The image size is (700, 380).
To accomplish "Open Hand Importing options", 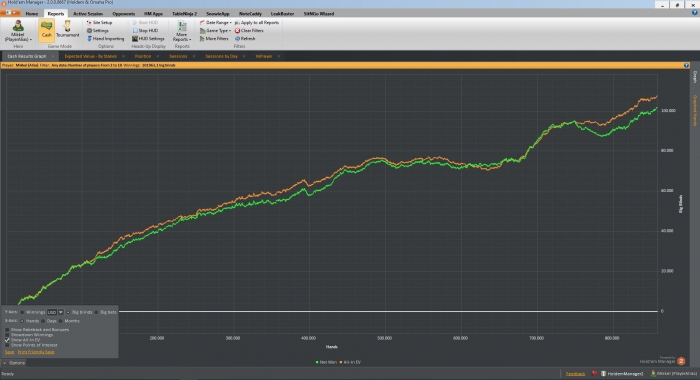I will coord(105,39).
